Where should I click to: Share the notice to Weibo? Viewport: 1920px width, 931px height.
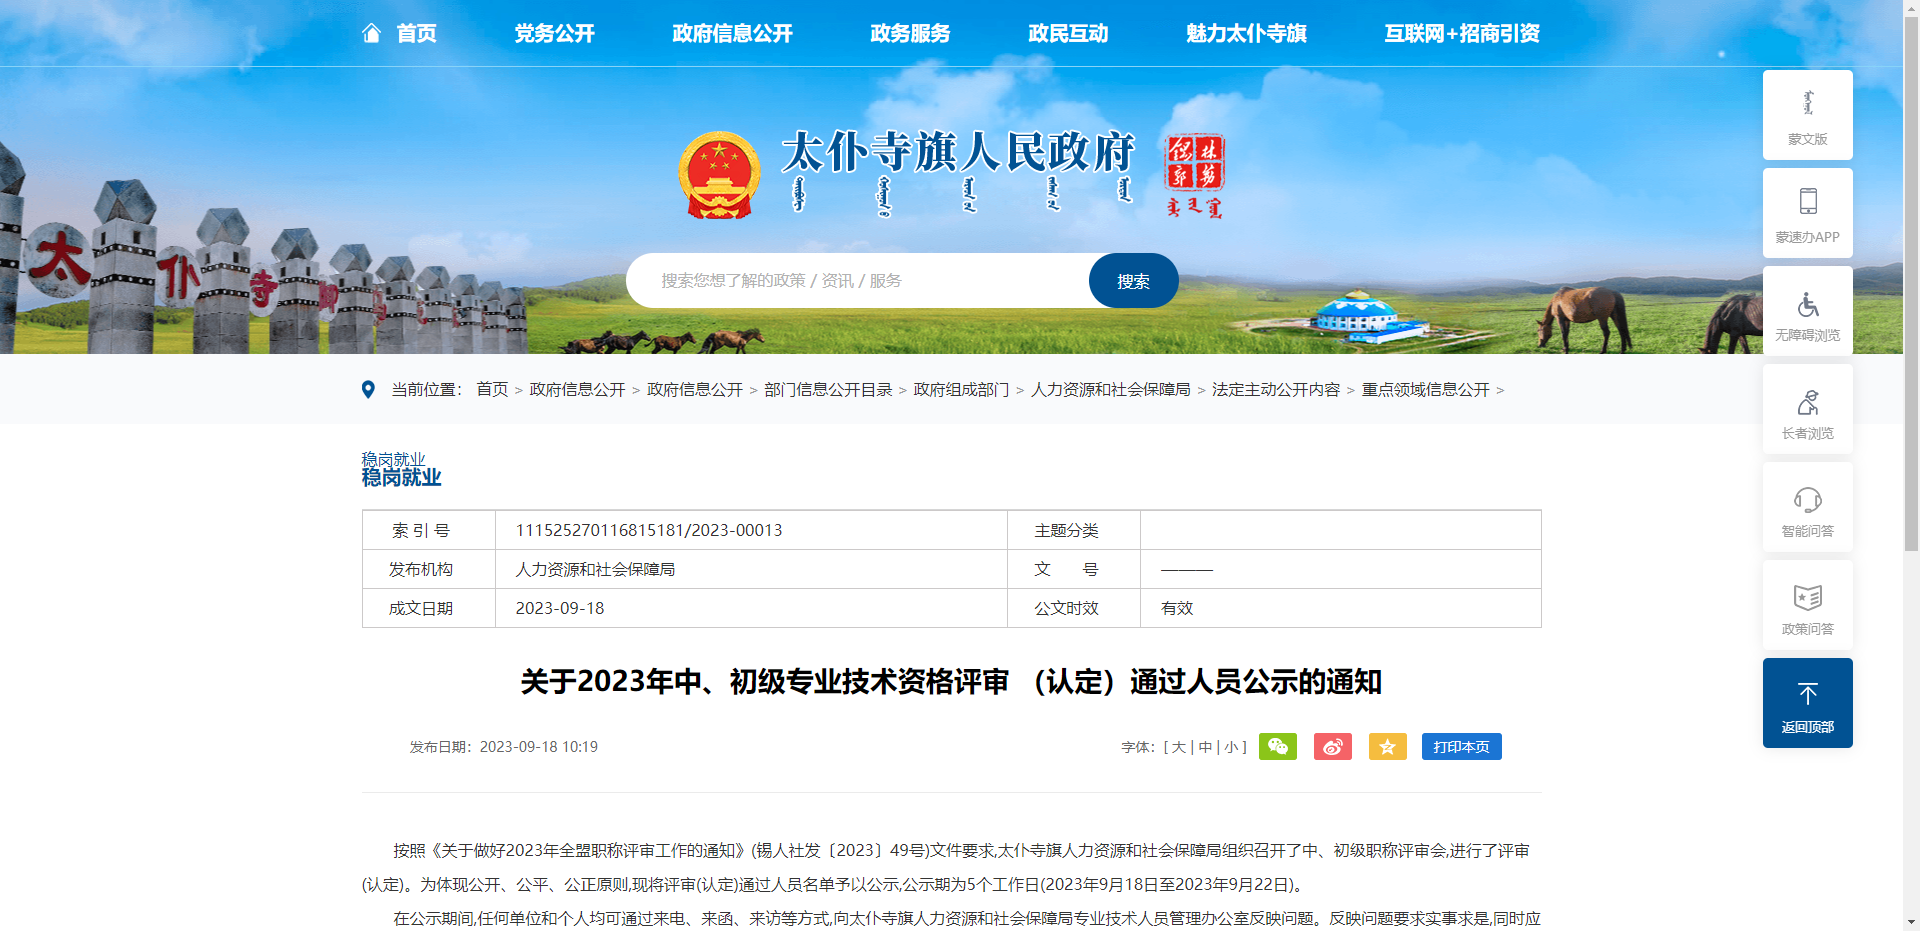[x=1333, y=746]
